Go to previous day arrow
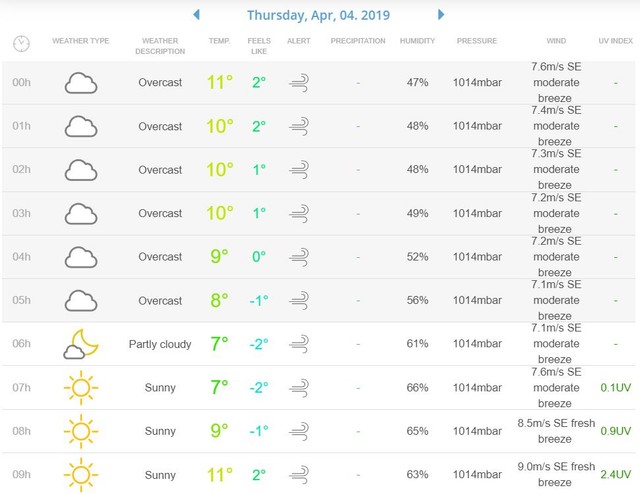The width and height of the screenshot is (640, 494). coord(197,15)
